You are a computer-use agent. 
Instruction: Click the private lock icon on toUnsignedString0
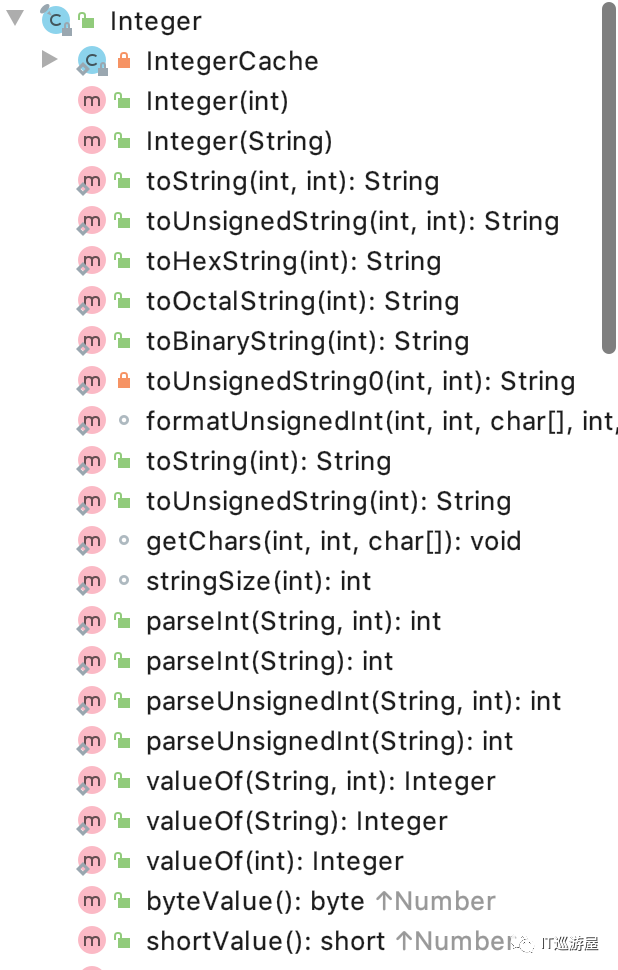tap(124, 381)
